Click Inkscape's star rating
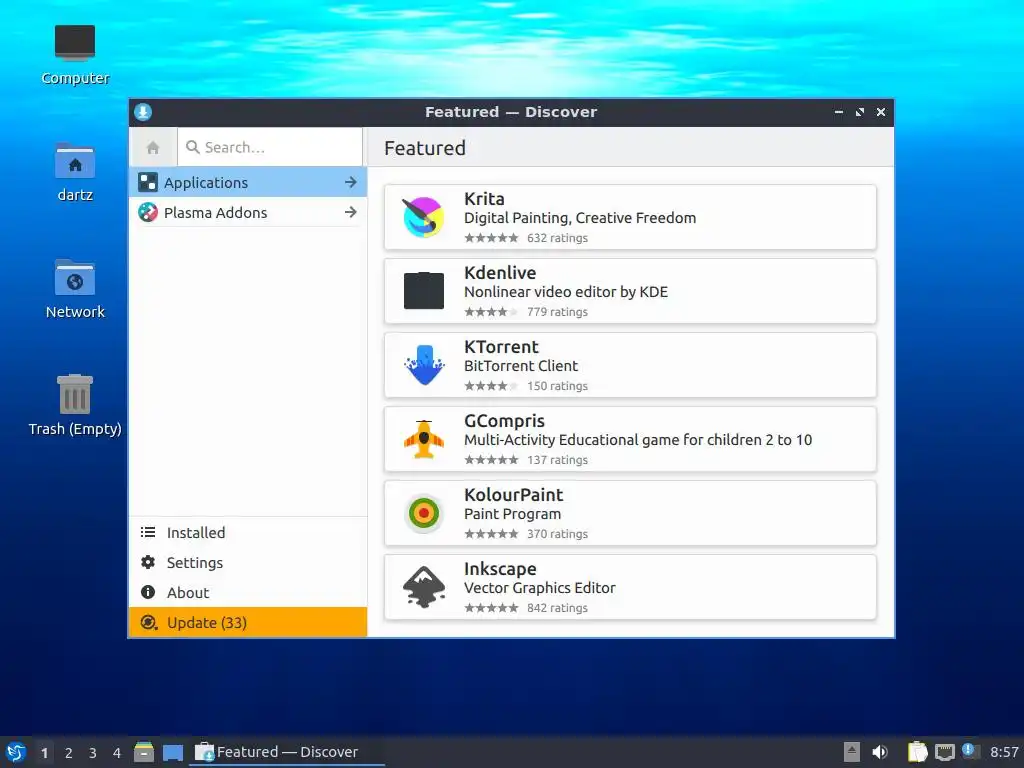Image resolution: width=1024 pixels, height=768 pixels. click(491, 607)
